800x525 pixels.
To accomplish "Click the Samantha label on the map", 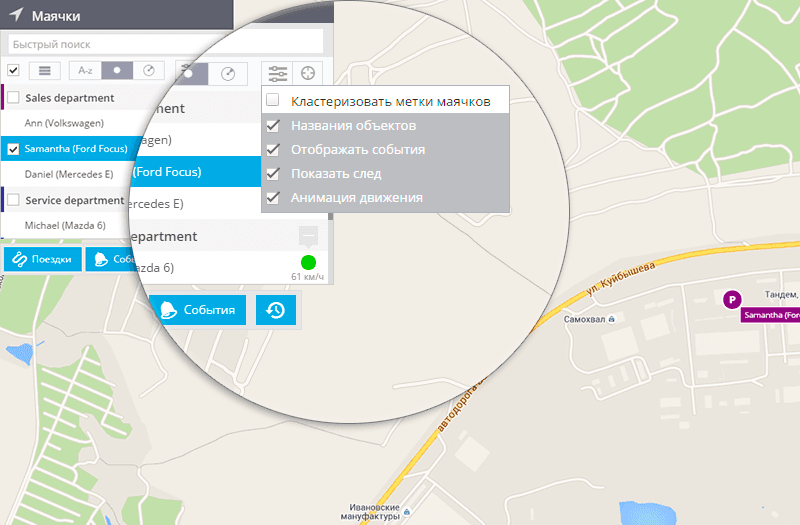I will click(x=770, y=315).
